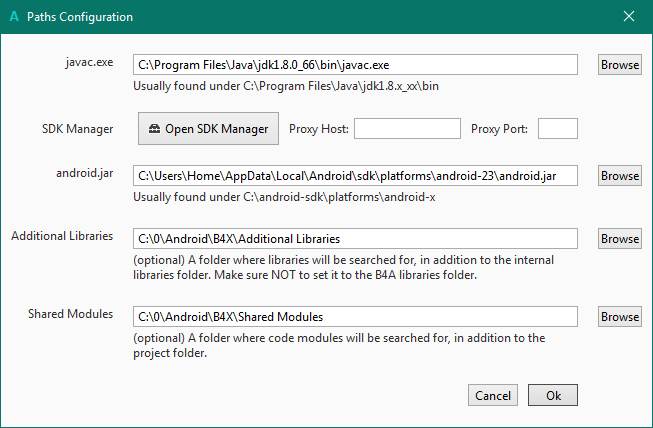This screenshot has width=653, height=428.
Task: Click the Additional Libraries folder field
Action: [x=355, y=239]
